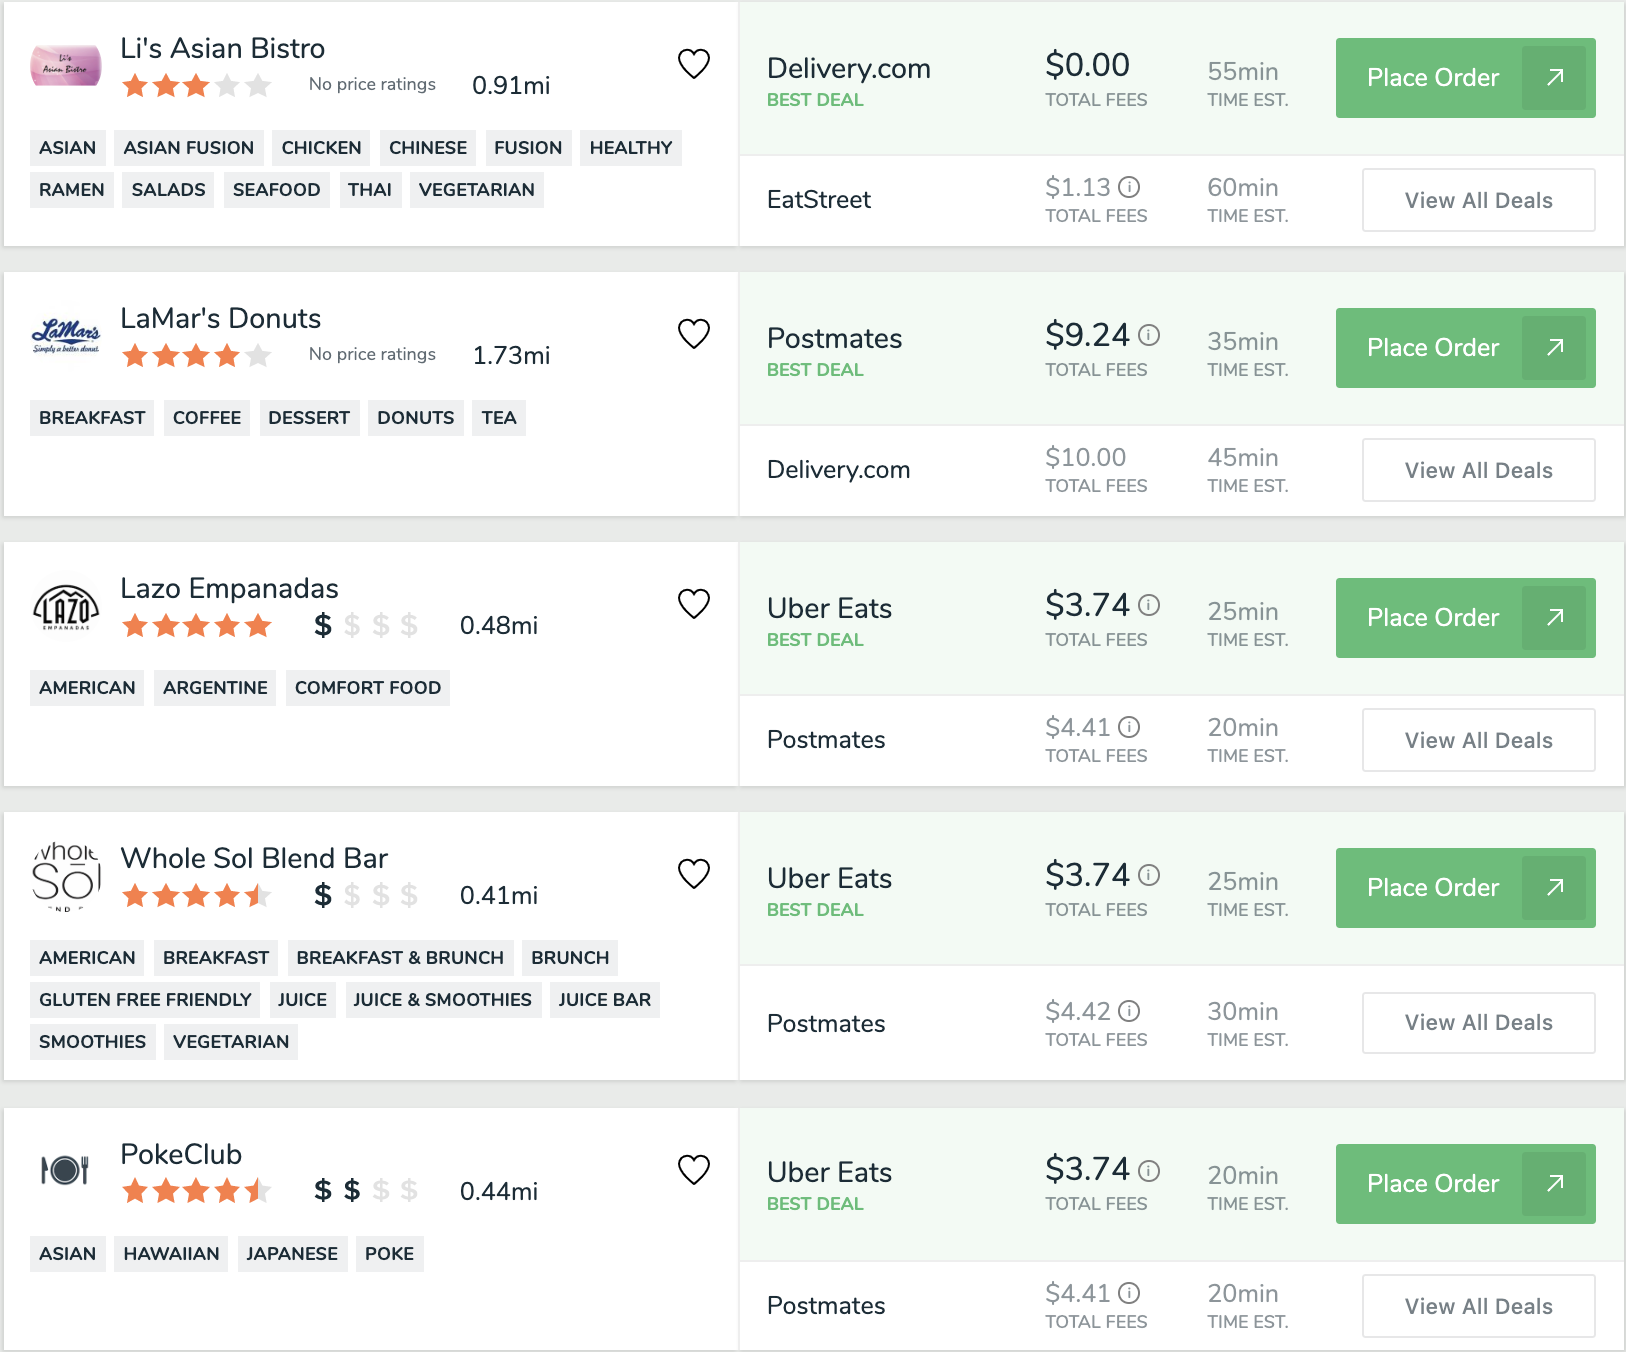Click Lazo Empanadas five-star rating
The height and width of the screenshot is (1352, 1626).
pos(197,626)
